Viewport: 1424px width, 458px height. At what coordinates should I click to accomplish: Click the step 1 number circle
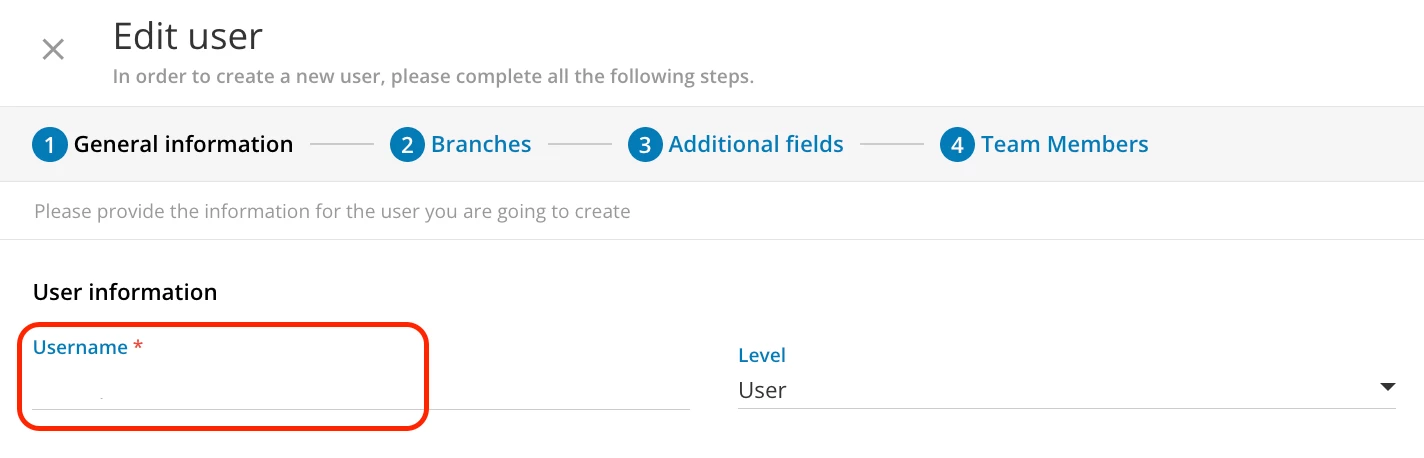48,145
